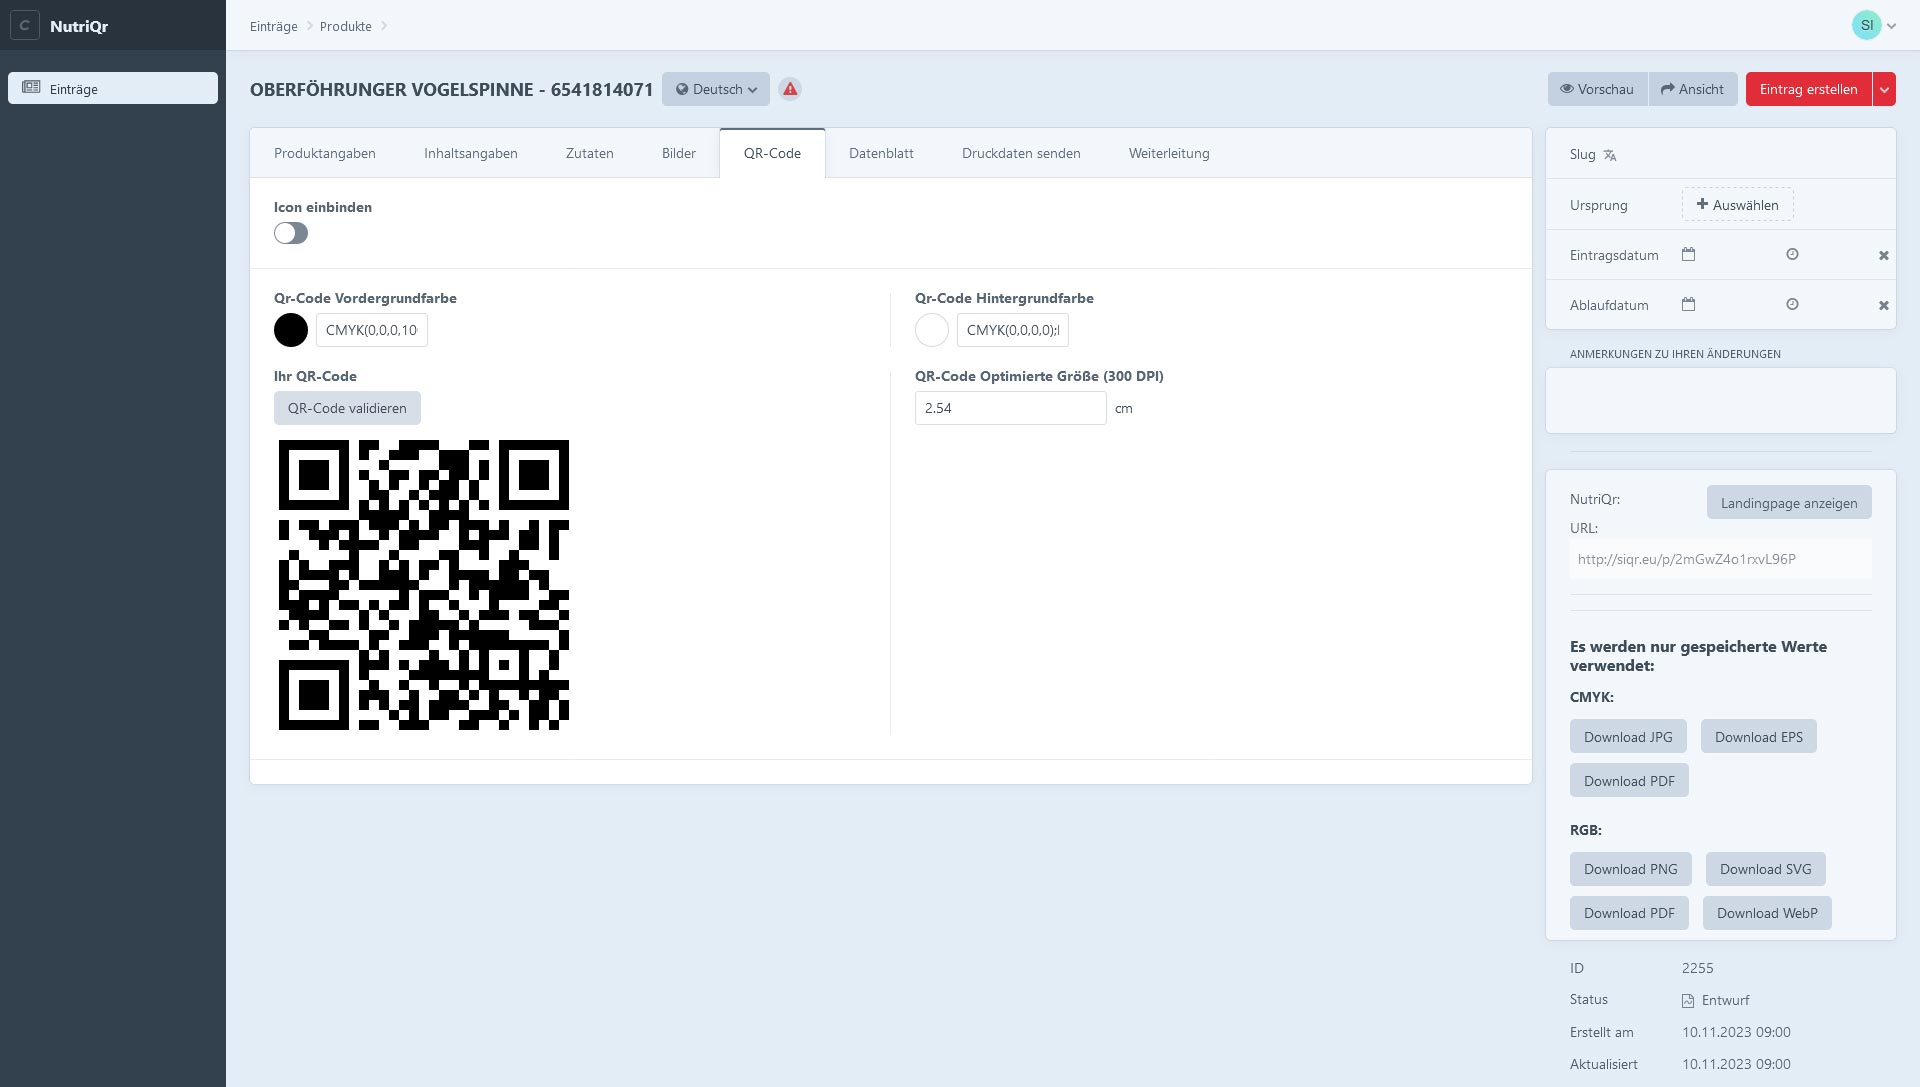Screen dimensions: 1920x1087
Task: Clear the Ablaufdatum with X icon
Action: (1883, 306)
